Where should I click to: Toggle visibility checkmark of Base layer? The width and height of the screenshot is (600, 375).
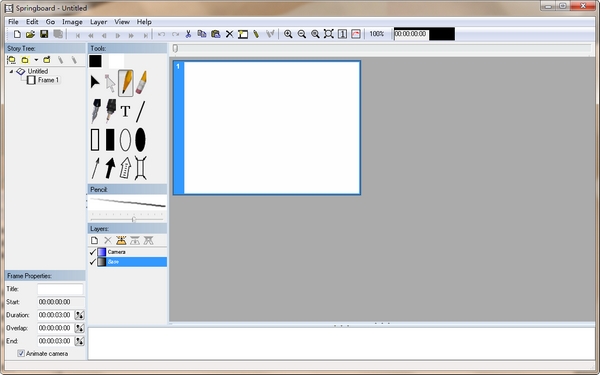pyautogui.click(x=92, y=262)
